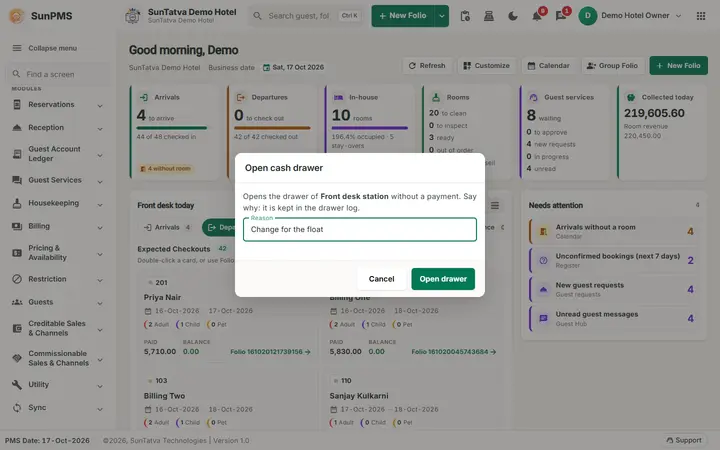Viewport: 720px width, 450px height.
Task: Click the clipboard clock icon in header
Action: pos(465,16)
